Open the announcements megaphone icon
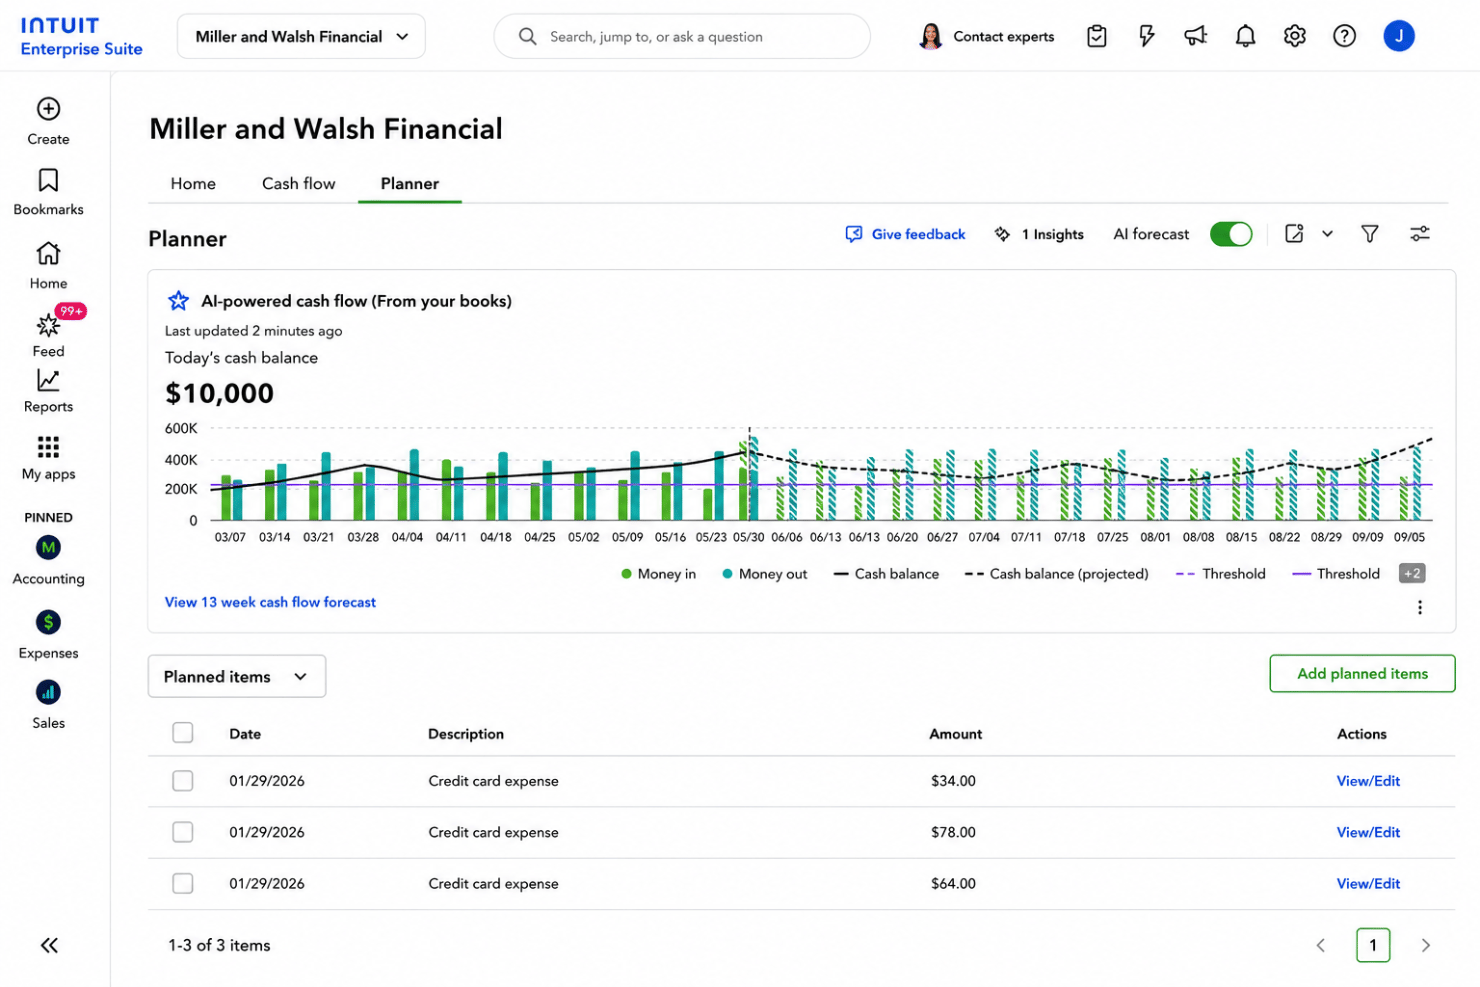The width and height of the screenshot is (1480, 987). click(x=1196, y=36)
